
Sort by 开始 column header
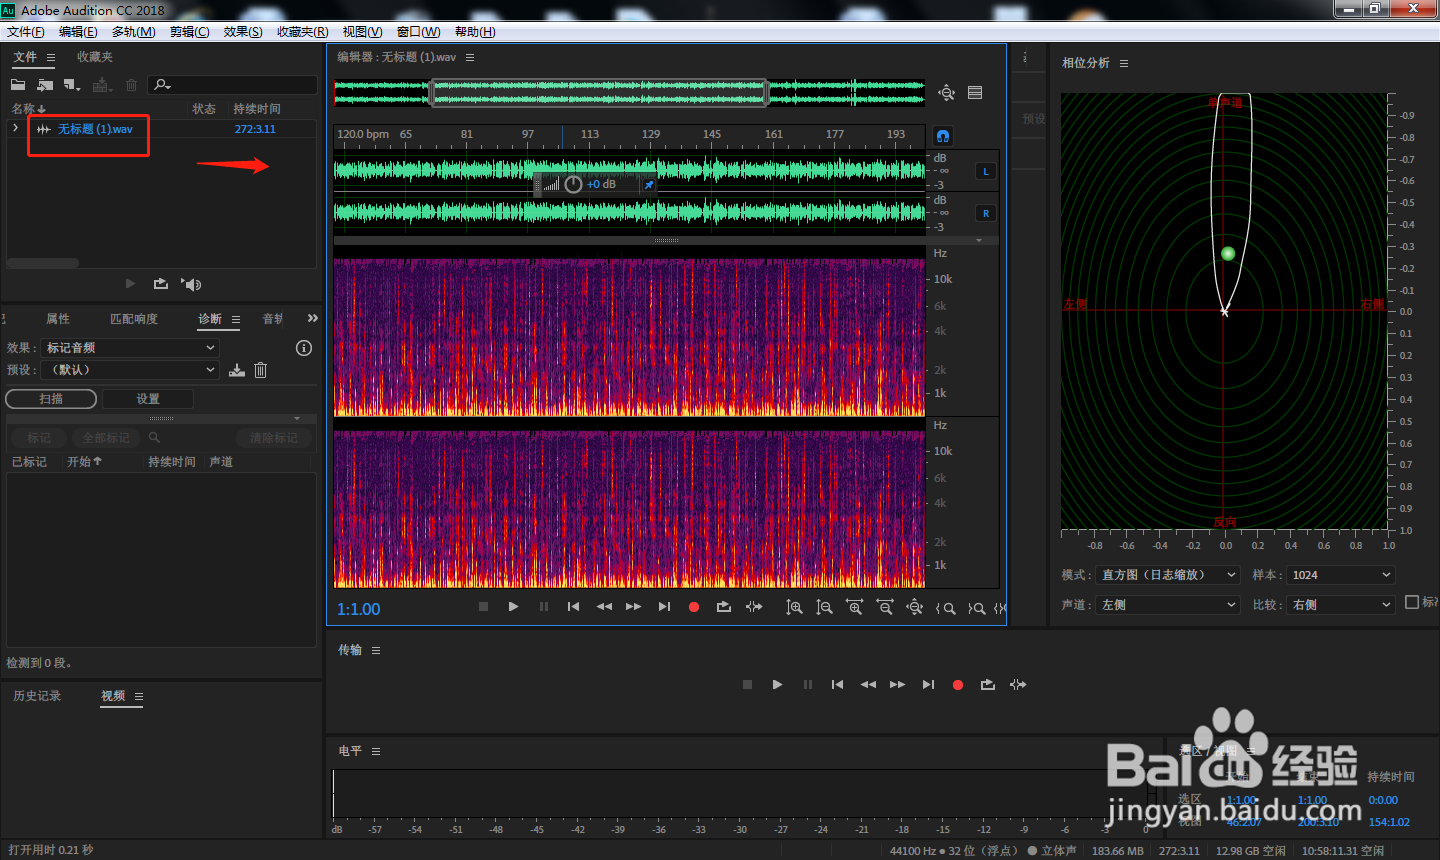coord(84,462)
